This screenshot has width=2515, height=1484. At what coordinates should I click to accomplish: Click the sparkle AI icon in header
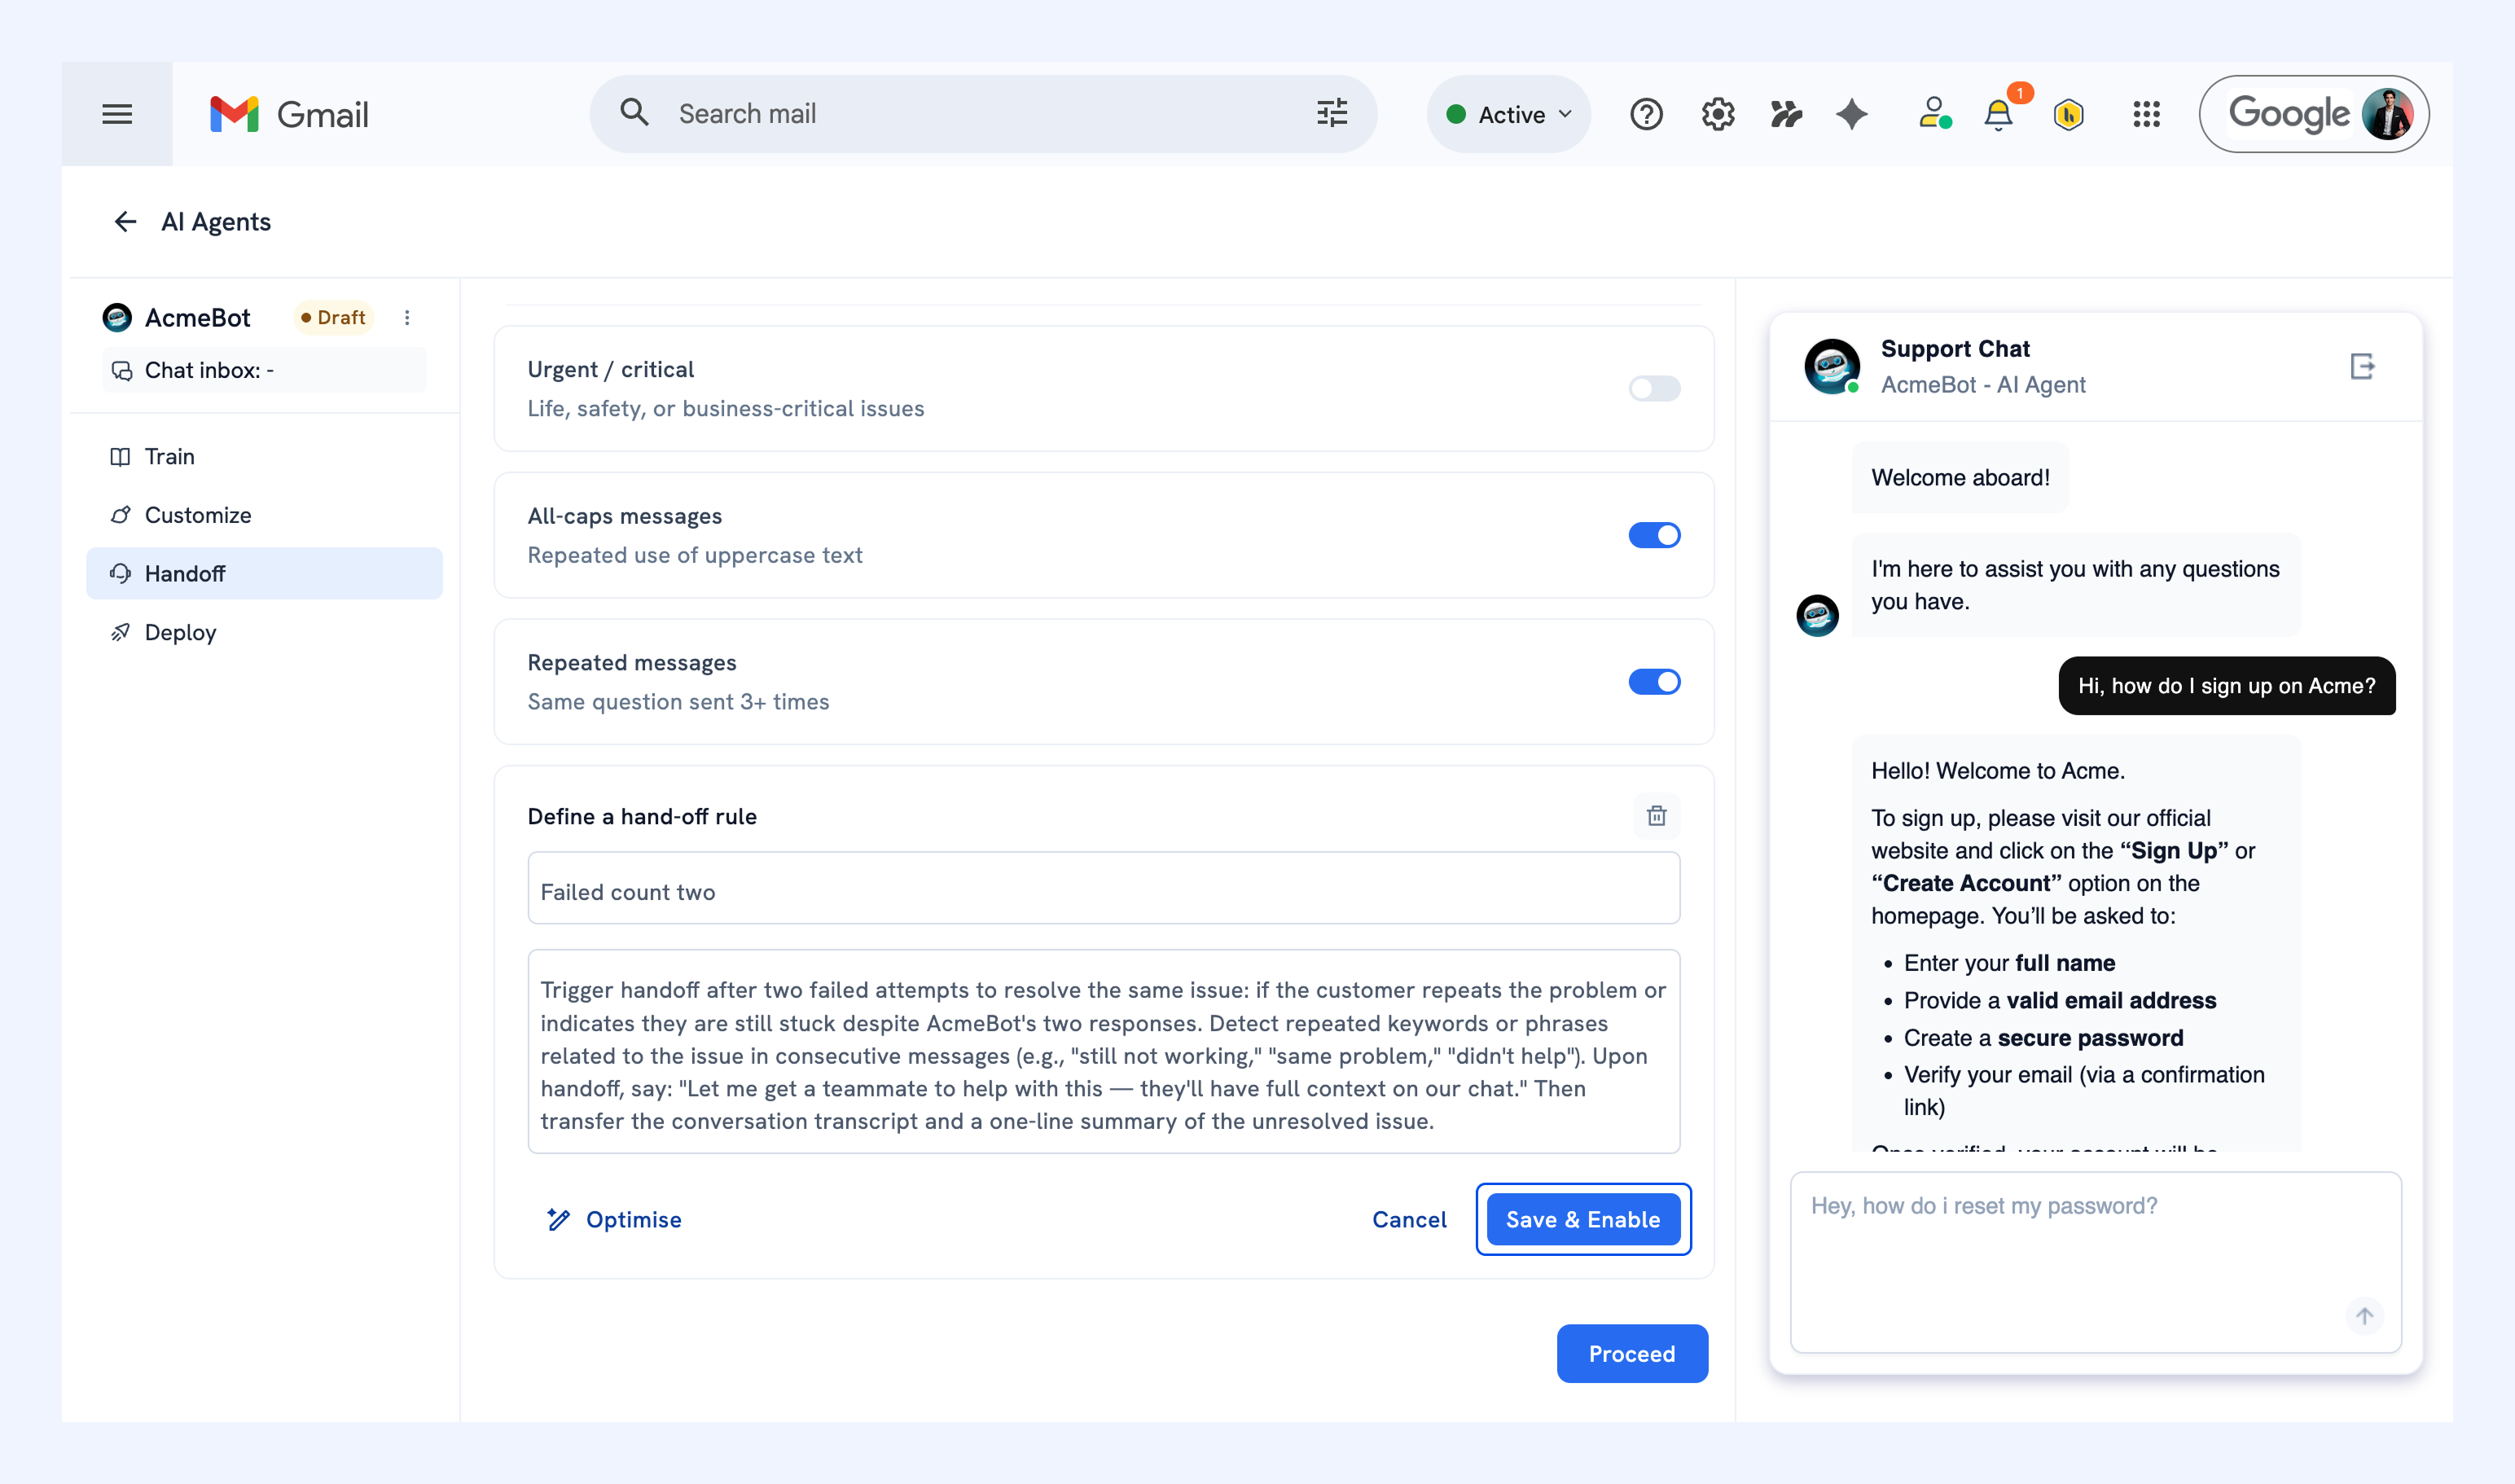1852,114
